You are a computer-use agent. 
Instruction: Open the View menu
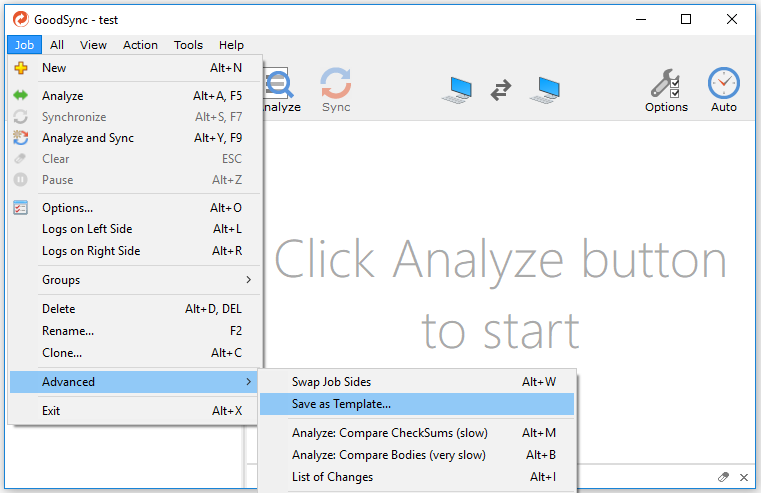click(93, 45)
